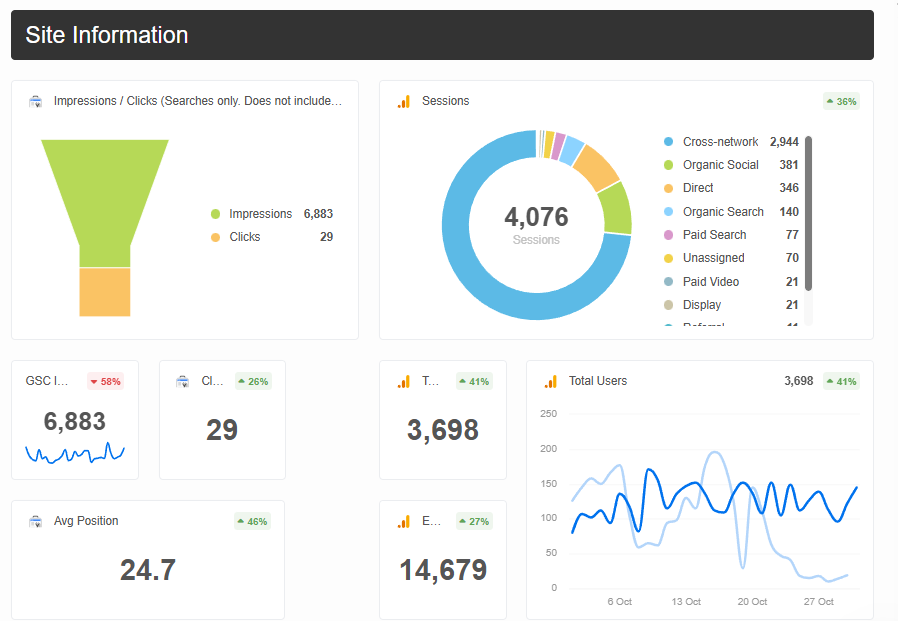This screenshot has height=621, width=898.
Task: Select the Impressions green legend dot
Action: pos(215,214)
